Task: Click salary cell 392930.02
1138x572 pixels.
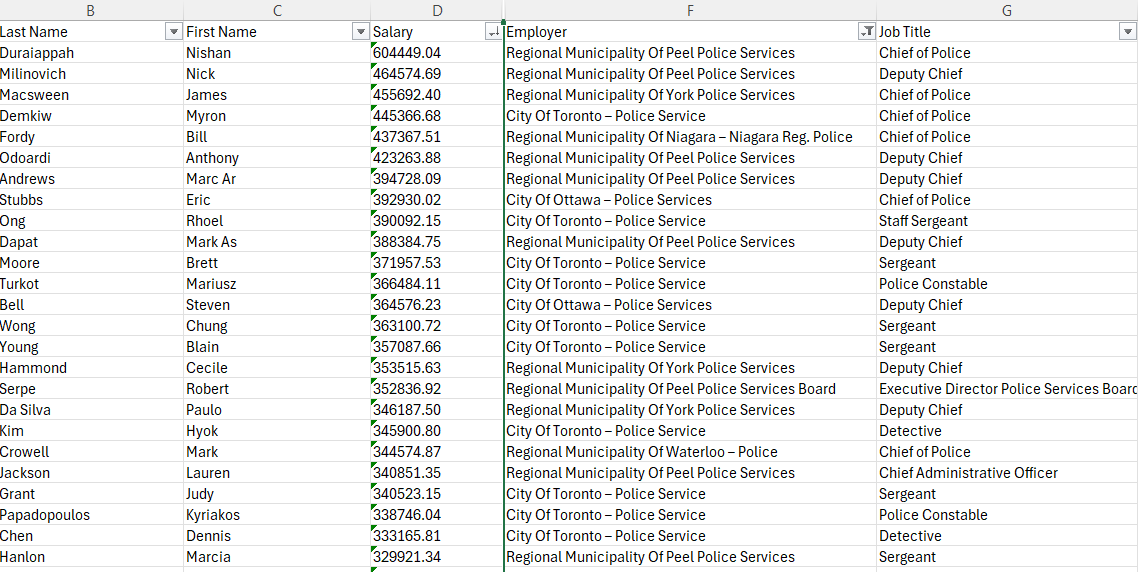Action: pos(437,200)
